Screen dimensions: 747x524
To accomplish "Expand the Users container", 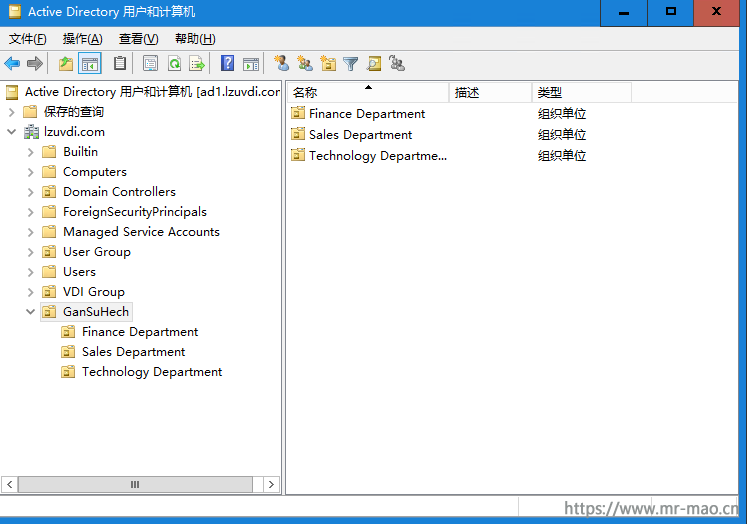I will click(x=31, y=272).
